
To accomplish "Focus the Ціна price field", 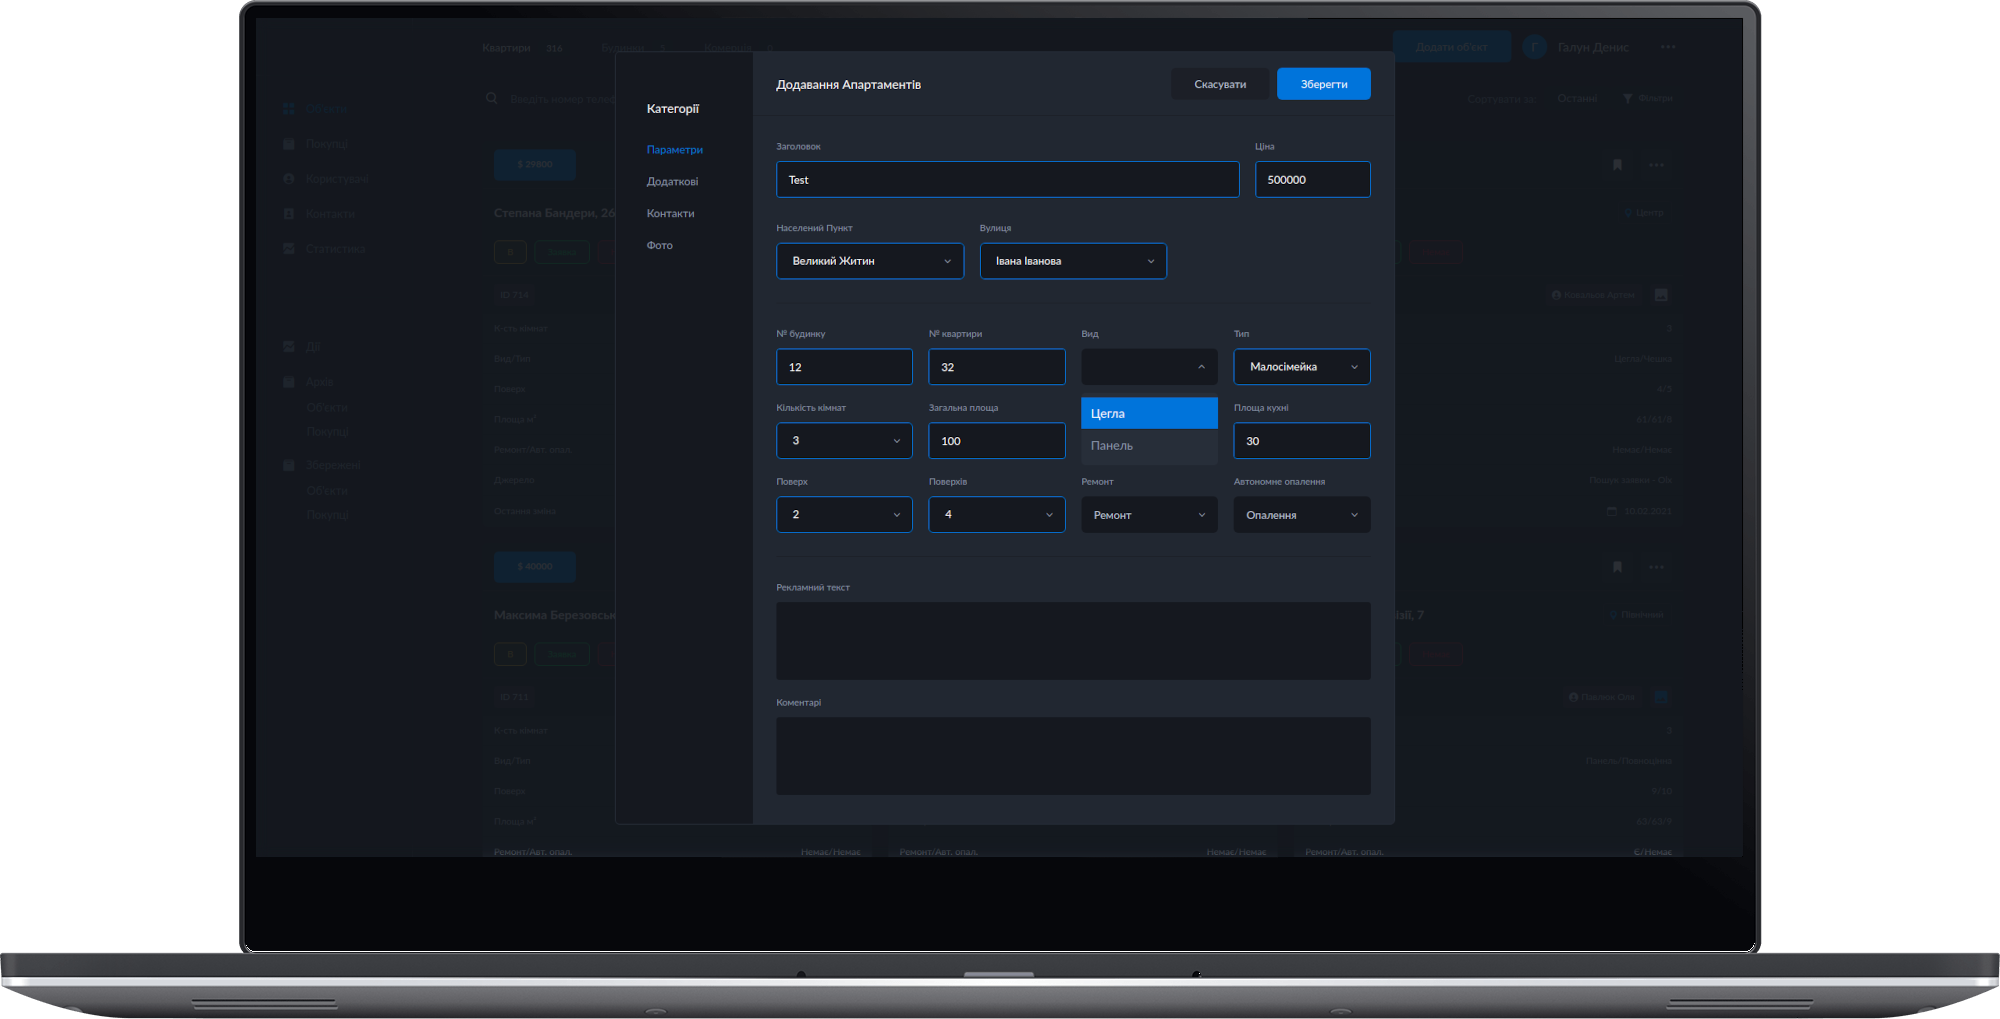I will [x=1312, y=180].
